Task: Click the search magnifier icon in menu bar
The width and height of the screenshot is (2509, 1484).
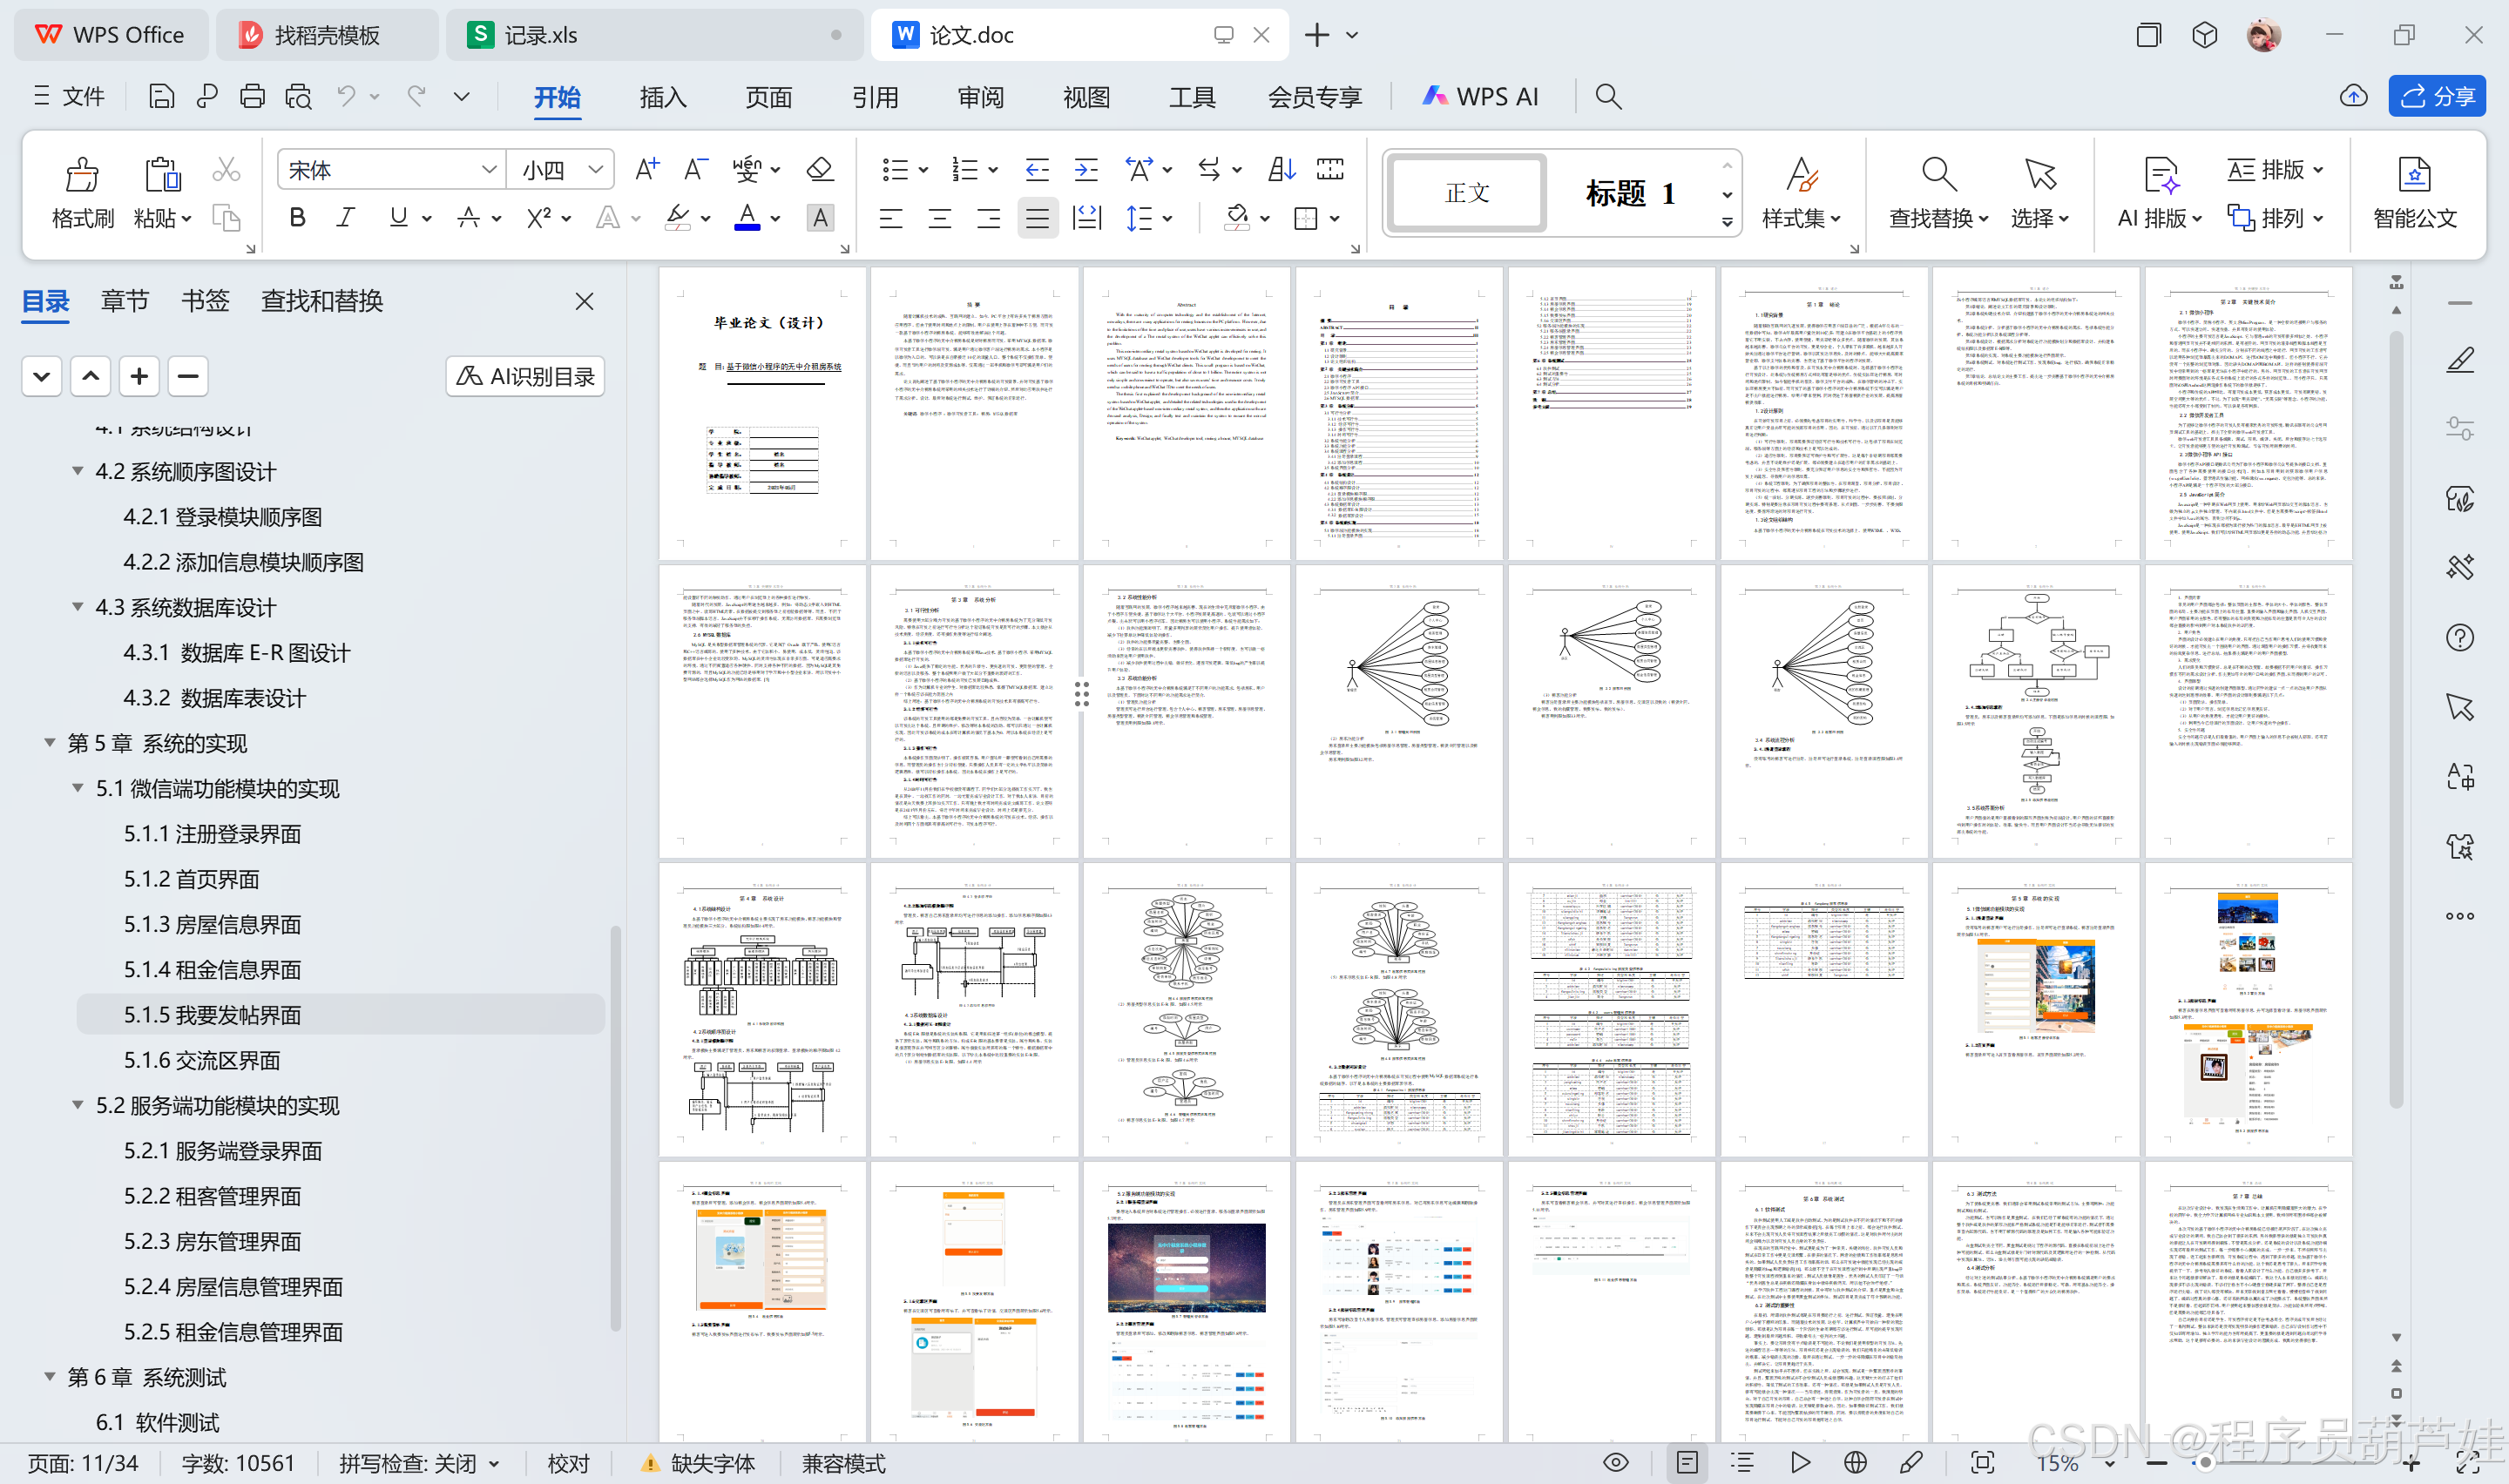Action: tap(1608, 96)
